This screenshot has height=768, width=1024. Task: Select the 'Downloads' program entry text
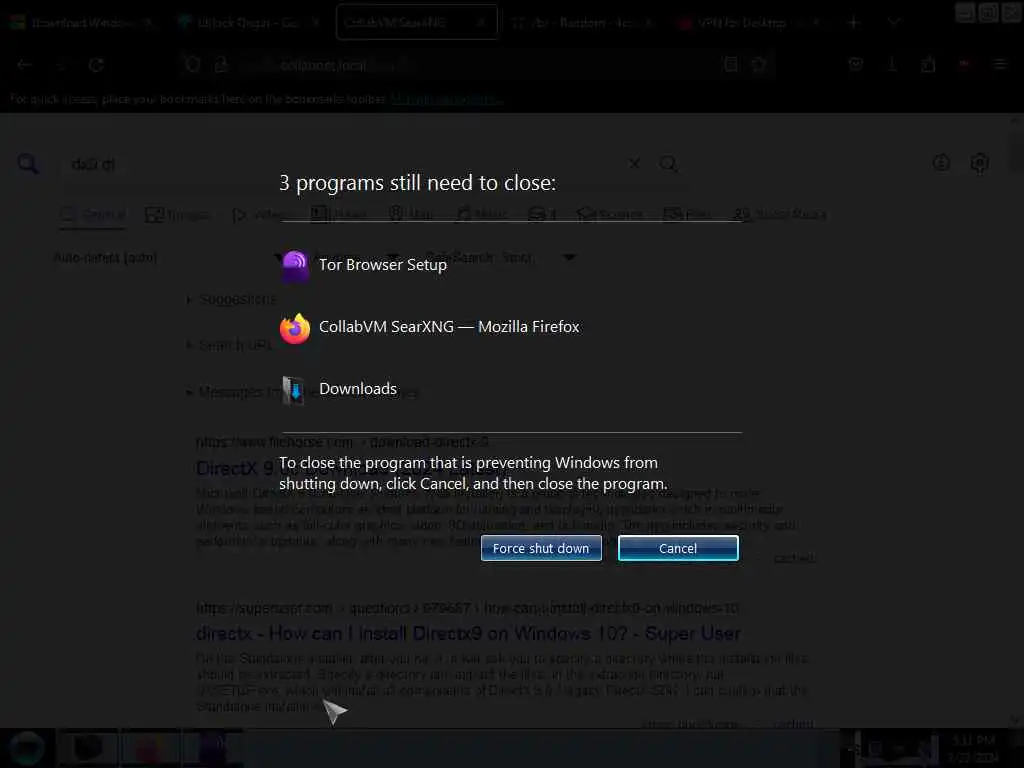[358, 389]
